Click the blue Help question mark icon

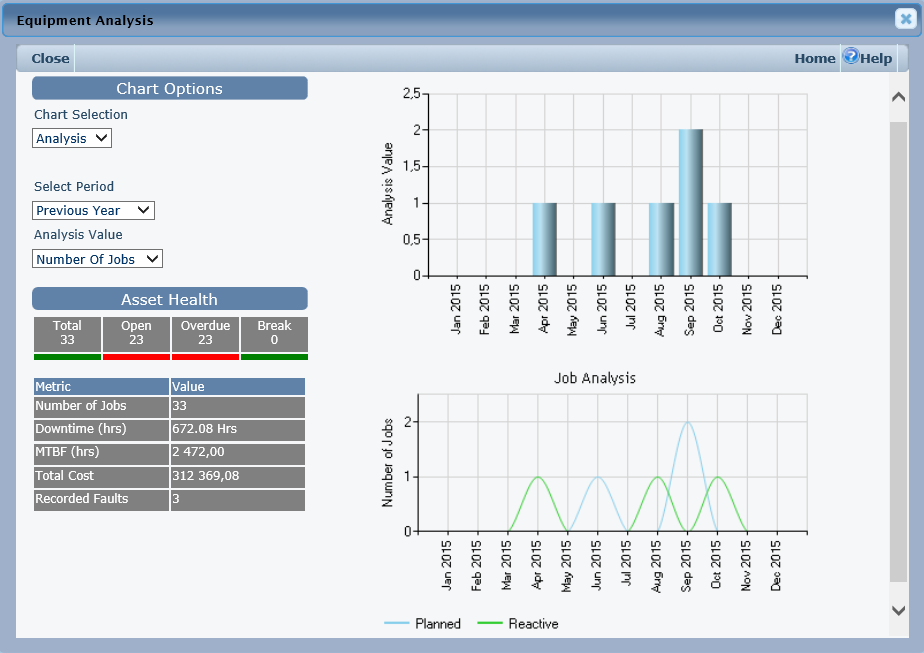(850, 56)
